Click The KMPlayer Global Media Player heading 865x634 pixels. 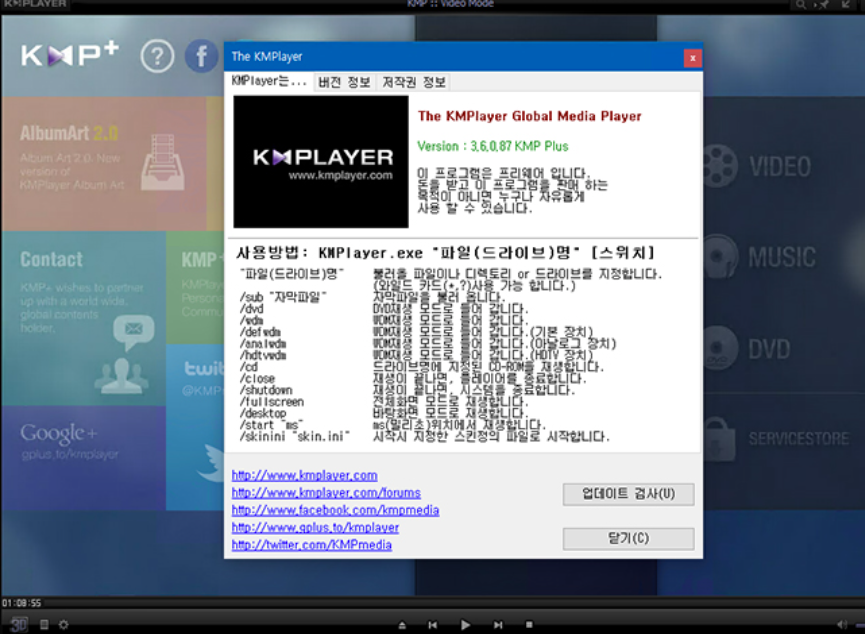[530, 116]
